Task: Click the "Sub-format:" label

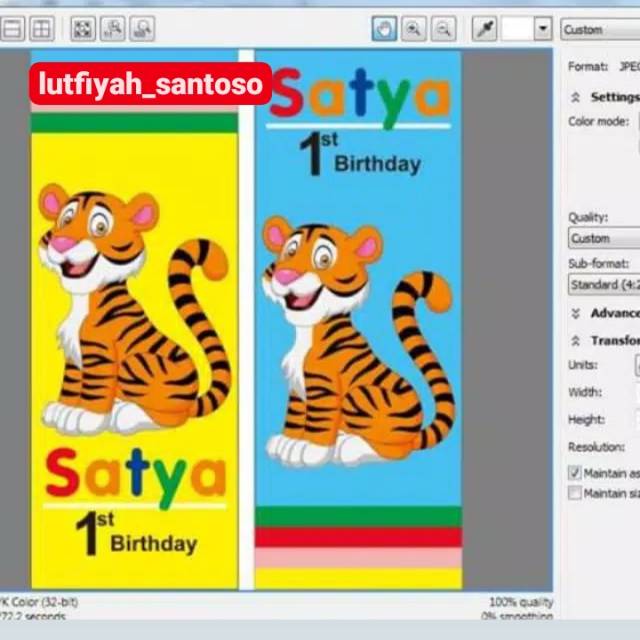Action: click(x=598, y=264)
